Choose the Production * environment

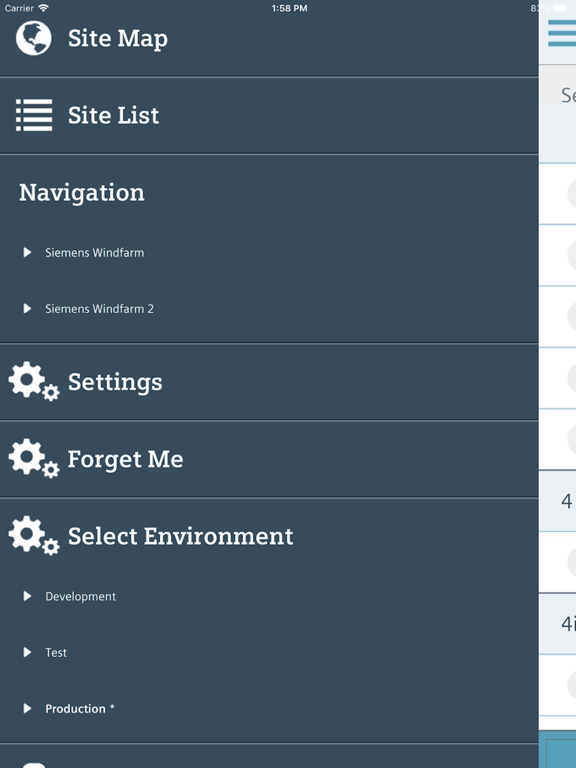(80, 709)
